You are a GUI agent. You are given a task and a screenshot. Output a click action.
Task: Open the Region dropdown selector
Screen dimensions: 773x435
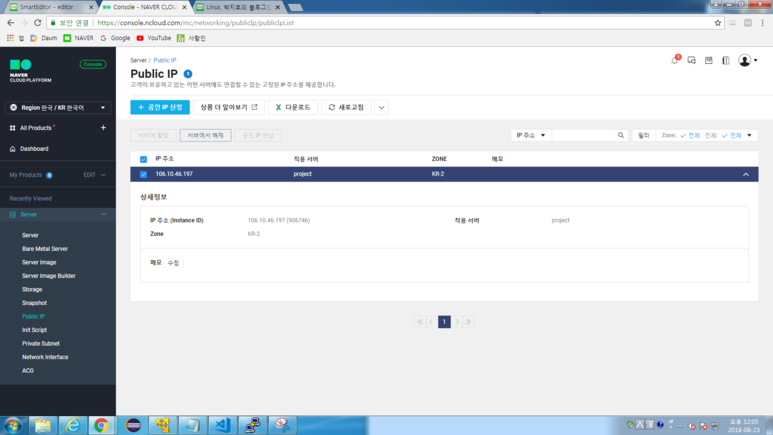(x=58, y=108)
